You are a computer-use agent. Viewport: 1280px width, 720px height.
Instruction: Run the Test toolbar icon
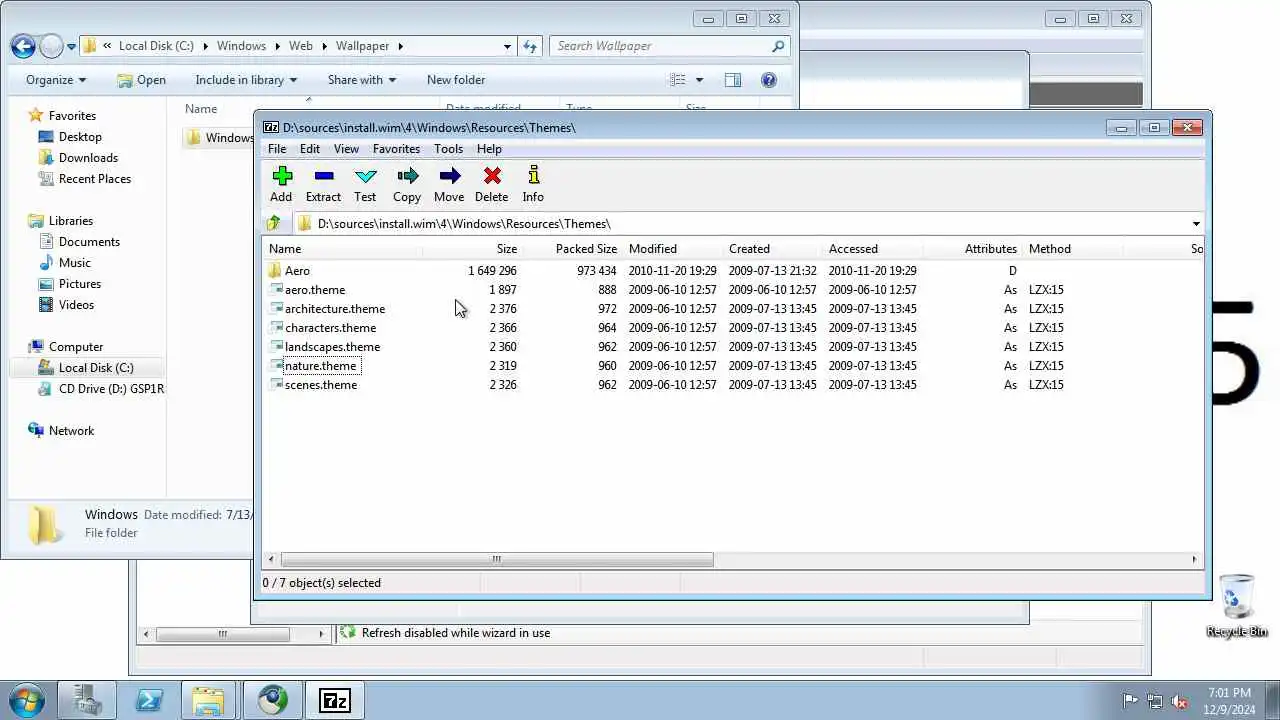click(x=365, y=176)
